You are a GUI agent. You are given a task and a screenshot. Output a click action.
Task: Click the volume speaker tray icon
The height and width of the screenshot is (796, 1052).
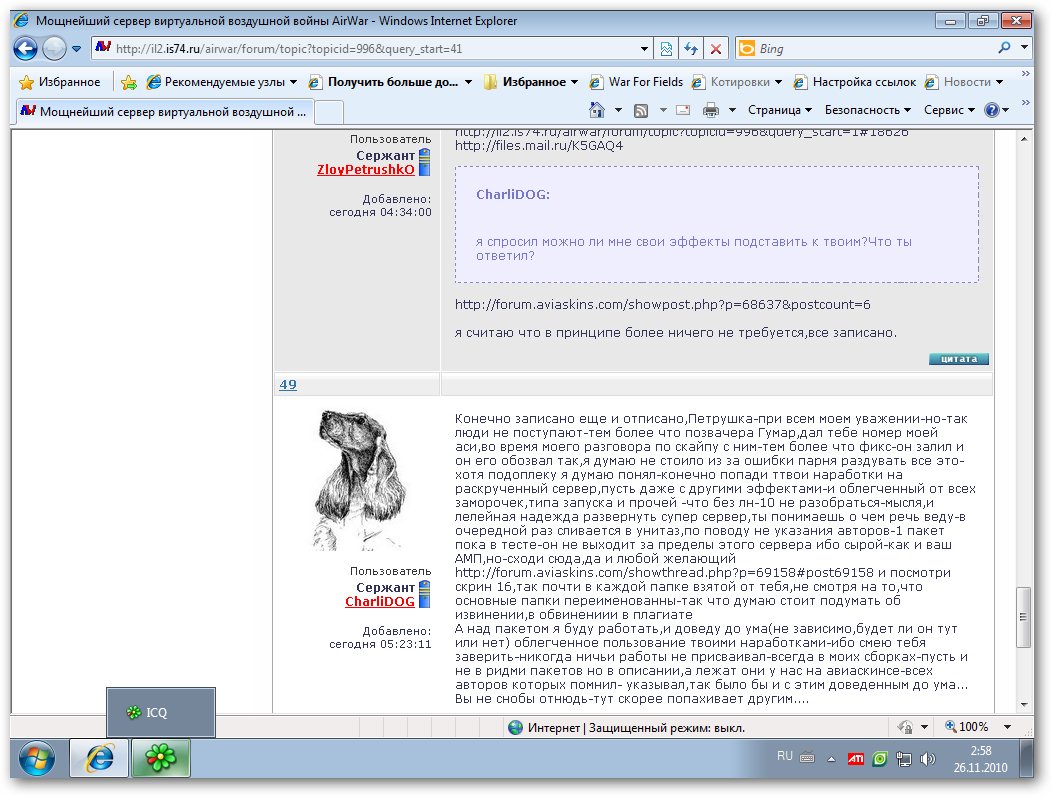928,759
